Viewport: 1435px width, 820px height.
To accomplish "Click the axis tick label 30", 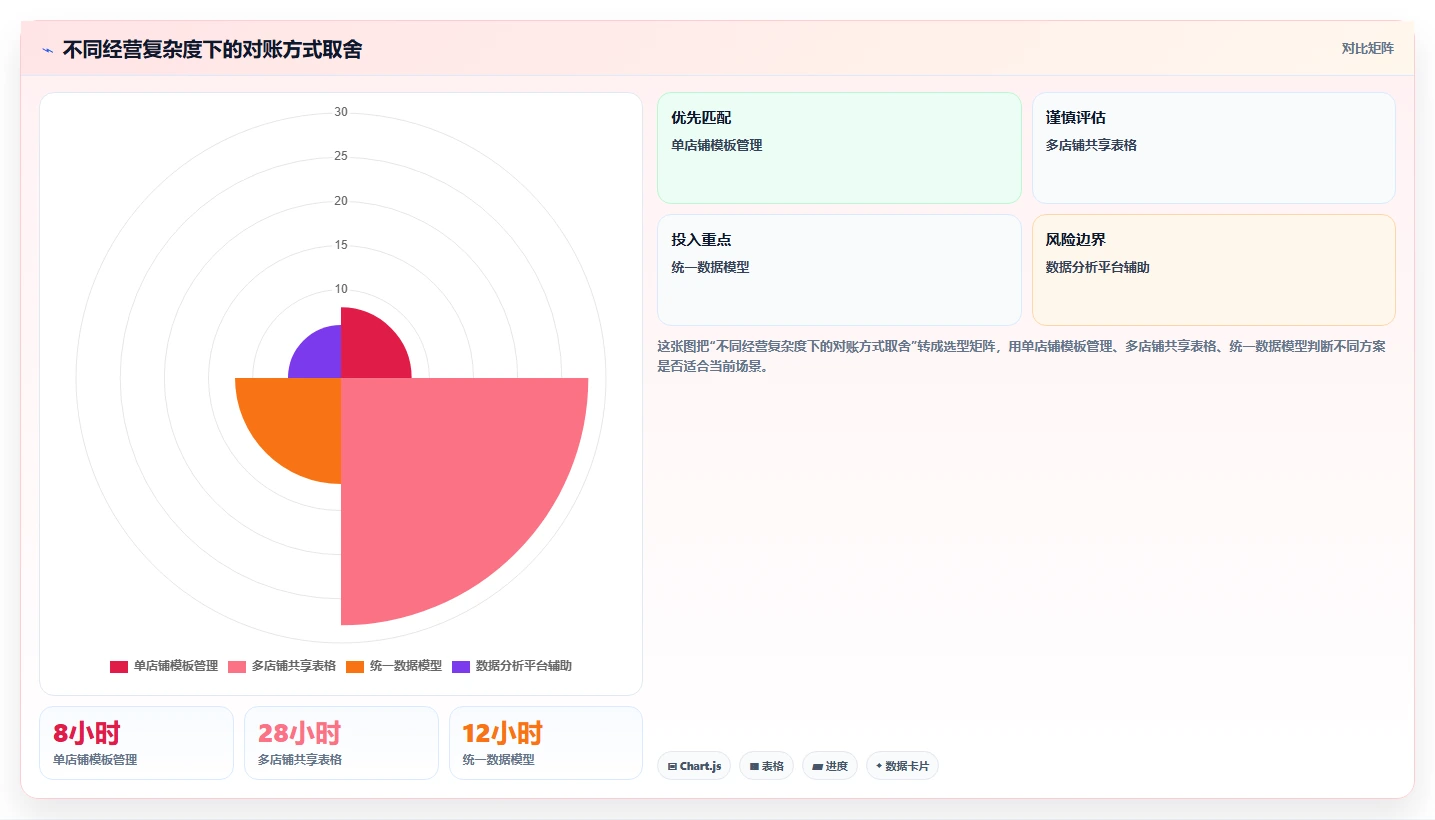I will (341, 112).
